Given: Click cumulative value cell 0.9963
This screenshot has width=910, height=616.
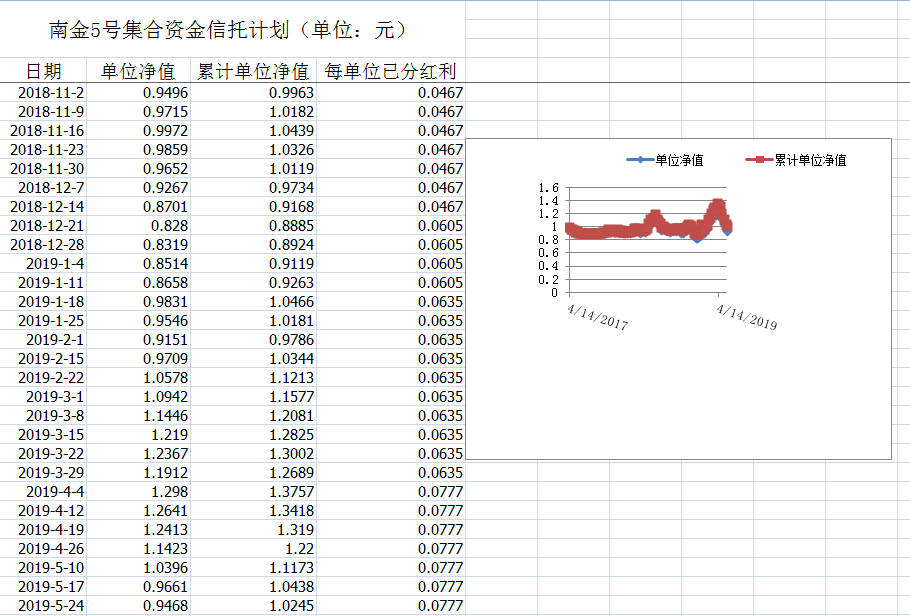Looking at the screenshot, I should pos(254,93).
